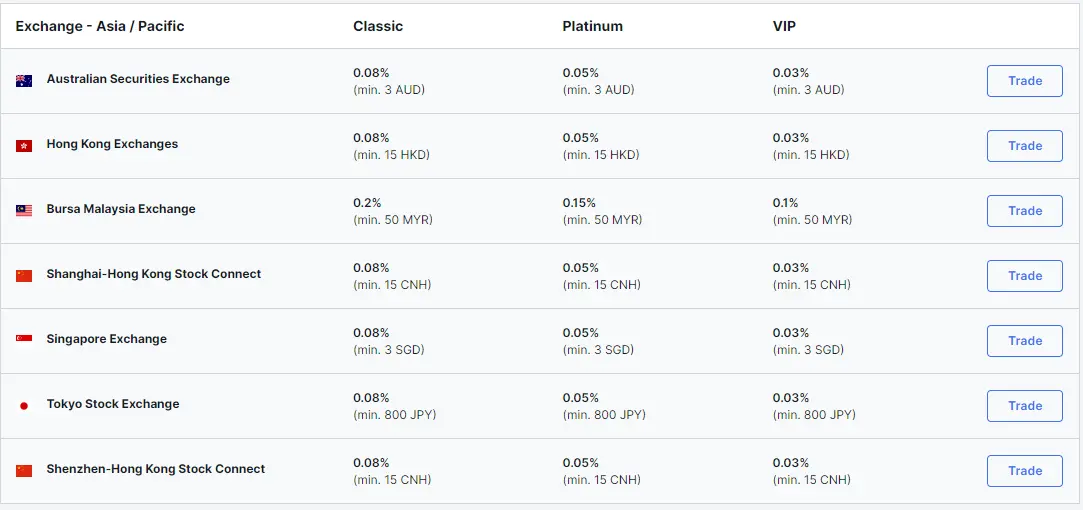Click the China flag beside Shenzhen-Hong Kong Connect
Image resolution: width=1083 pixels, height=510 pixels.
[24, 471]
